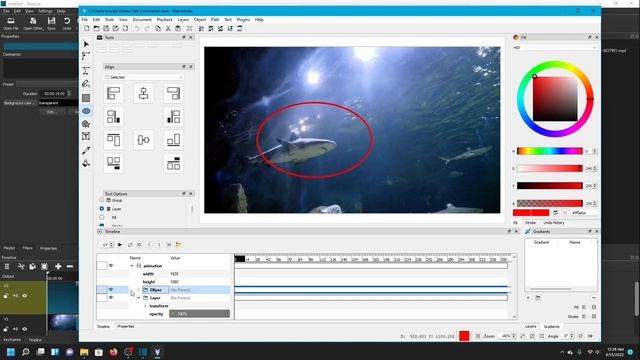Open the color model dropdown in Fill panel
The image size is (640, 360).
(x=555, y=47)
